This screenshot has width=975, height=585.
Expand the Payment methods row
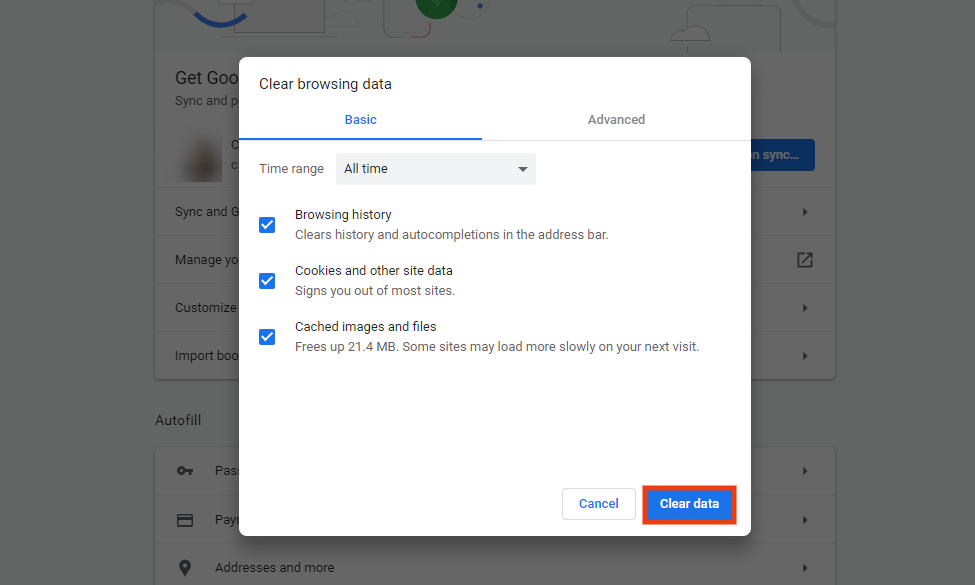(807, 519)
